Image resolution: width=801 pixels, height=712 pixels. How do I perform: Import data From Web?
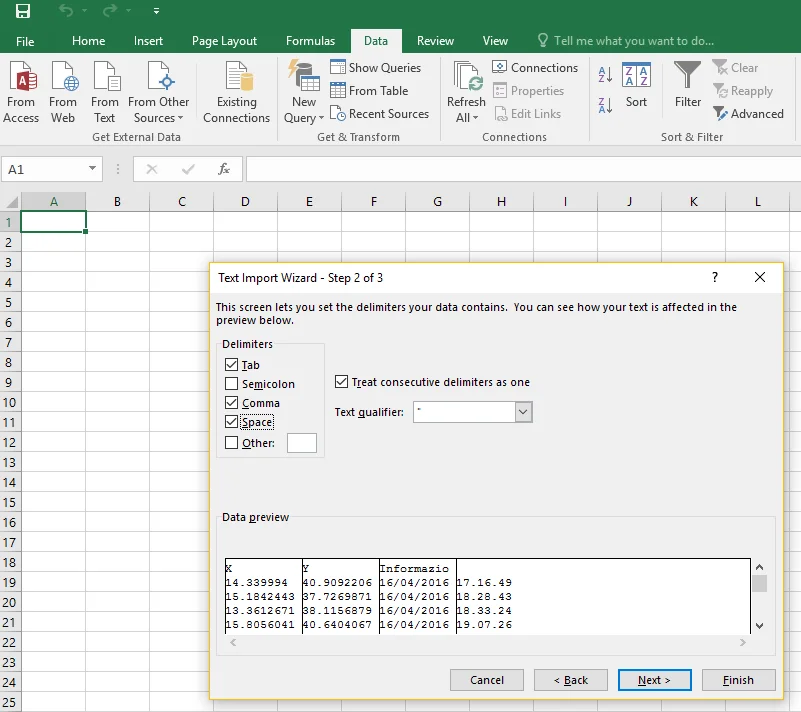click(x=63, y=92)
